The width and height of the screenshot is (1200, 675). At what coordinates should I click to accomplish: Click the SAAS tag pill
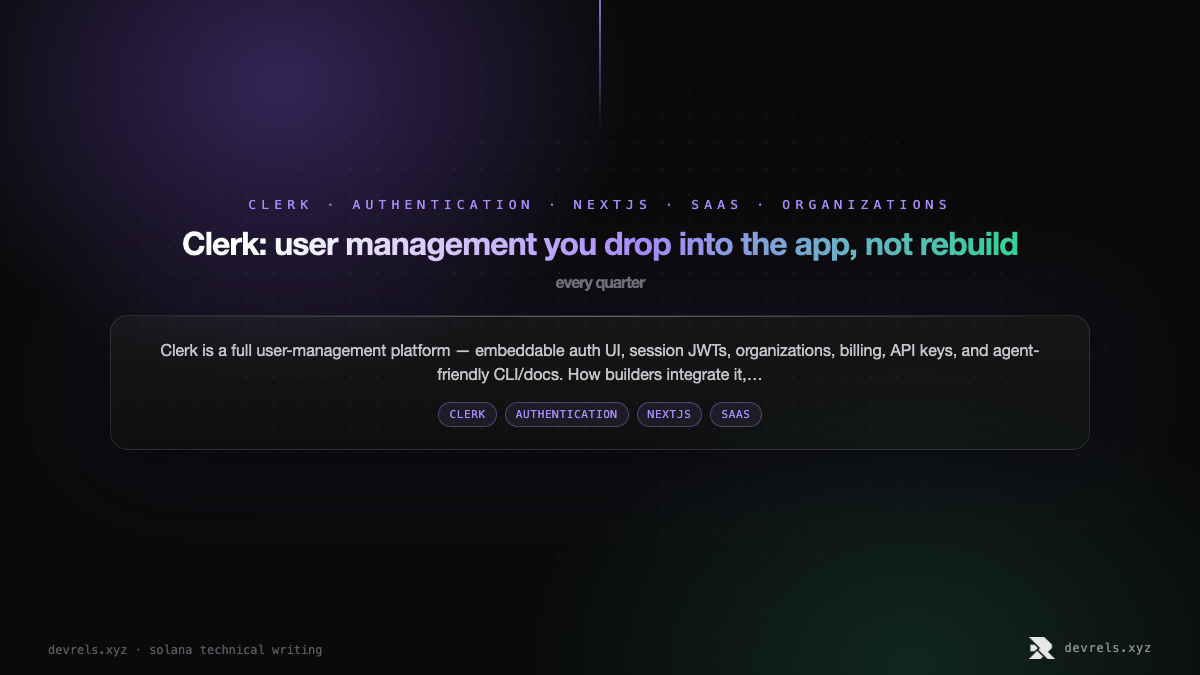[x=735, y=414]
